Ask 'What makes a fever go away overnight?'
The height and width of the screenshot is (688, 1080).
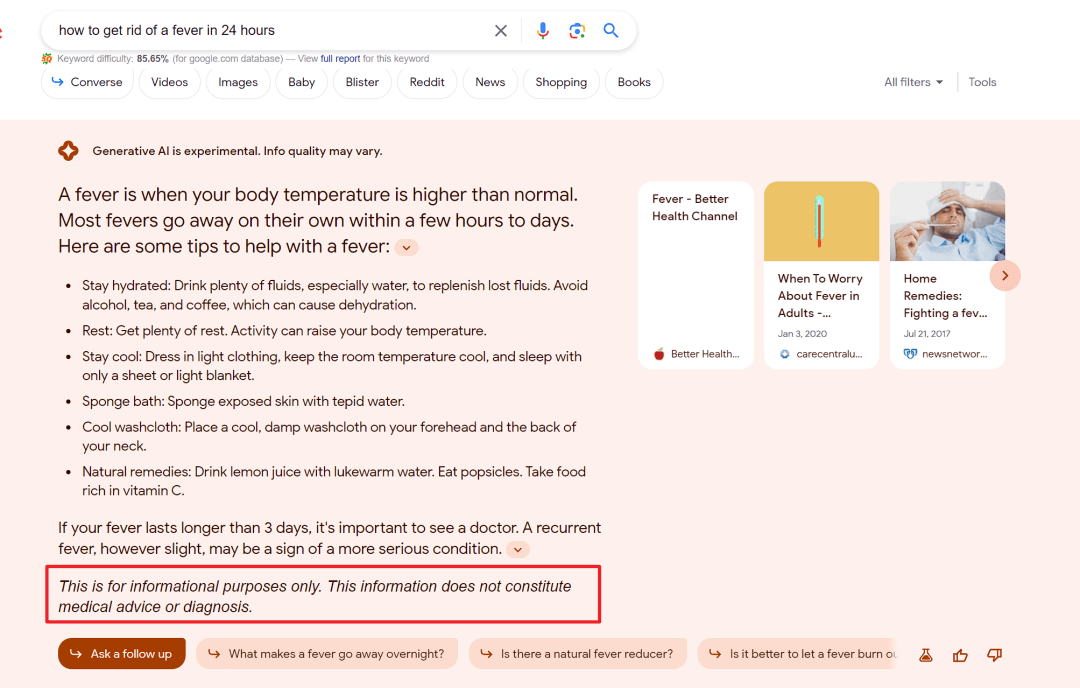pyautogui.click(x=326, y=654)
